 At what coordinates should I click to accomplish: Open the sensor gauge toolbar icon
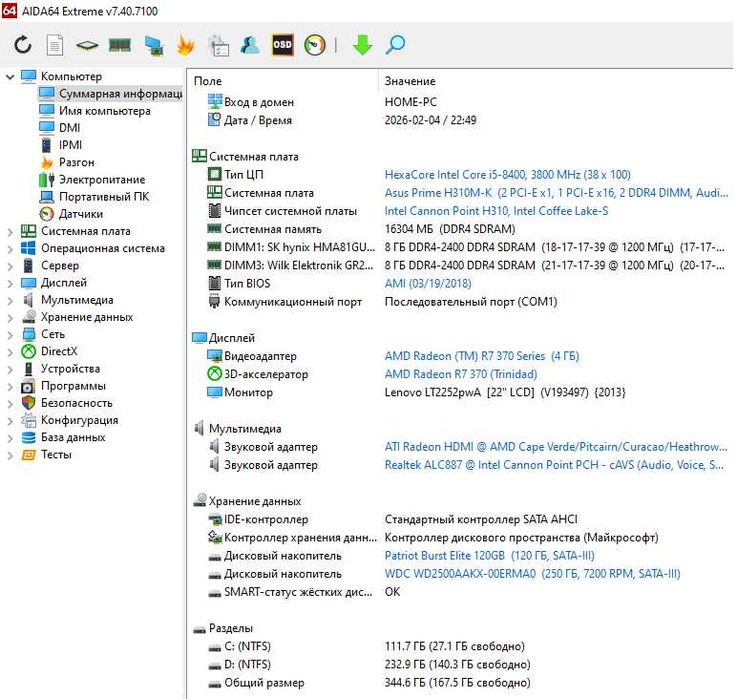[315, 45]
